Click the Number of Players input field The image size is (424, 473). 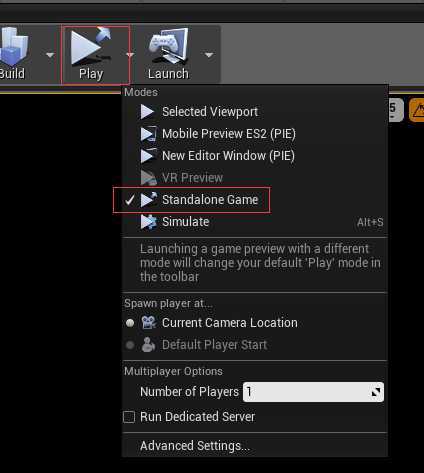(313, 392)
